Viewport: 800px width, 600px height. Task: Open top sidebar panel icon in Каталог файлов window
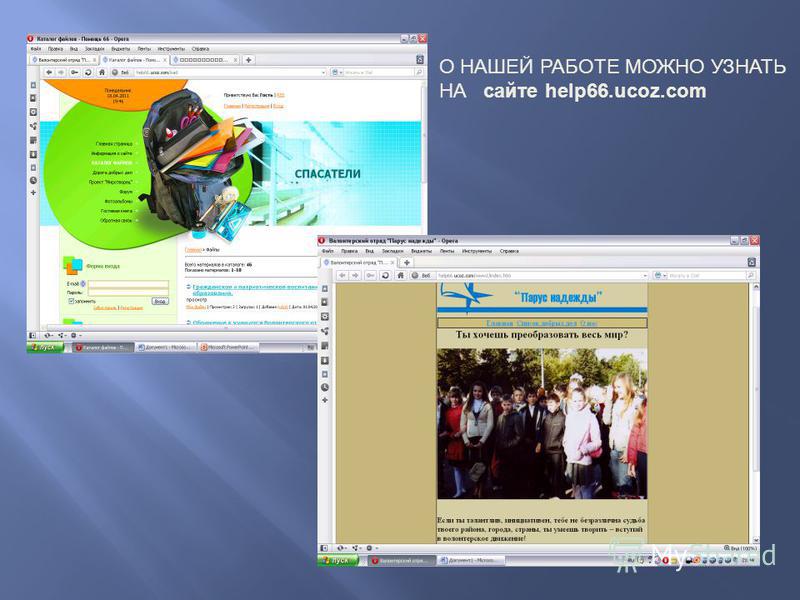pos(33,85)
